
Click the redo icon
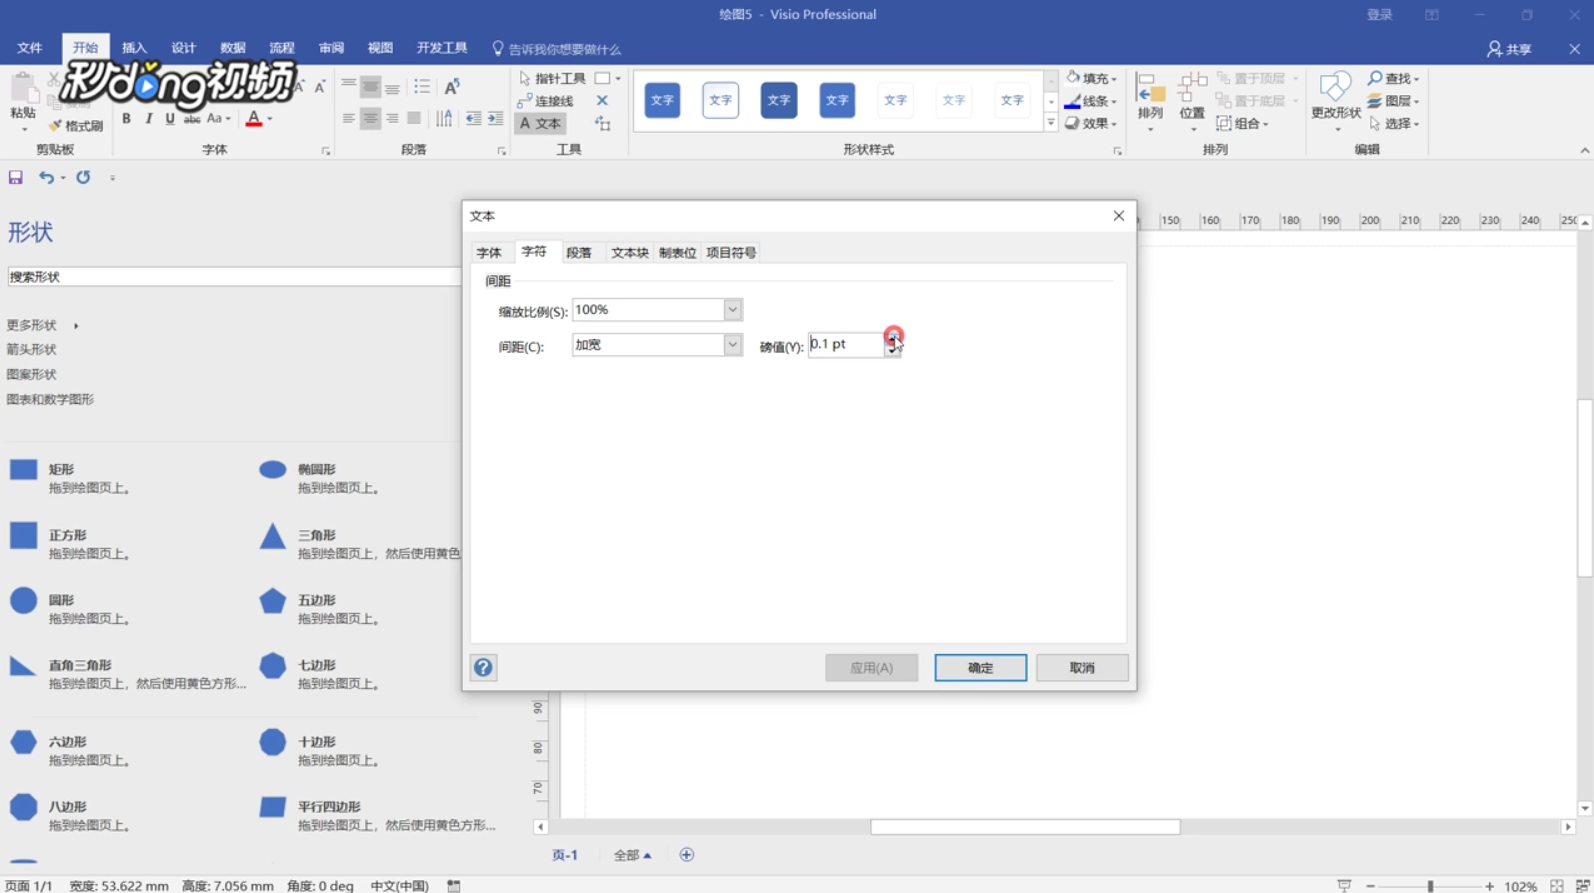(83, 177)
